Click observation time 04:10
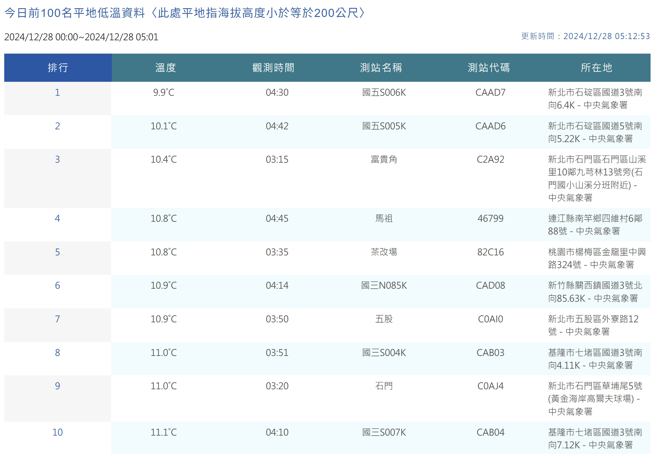Image resolution: width=656 pixels, height=454 pixels. (277, 432)
